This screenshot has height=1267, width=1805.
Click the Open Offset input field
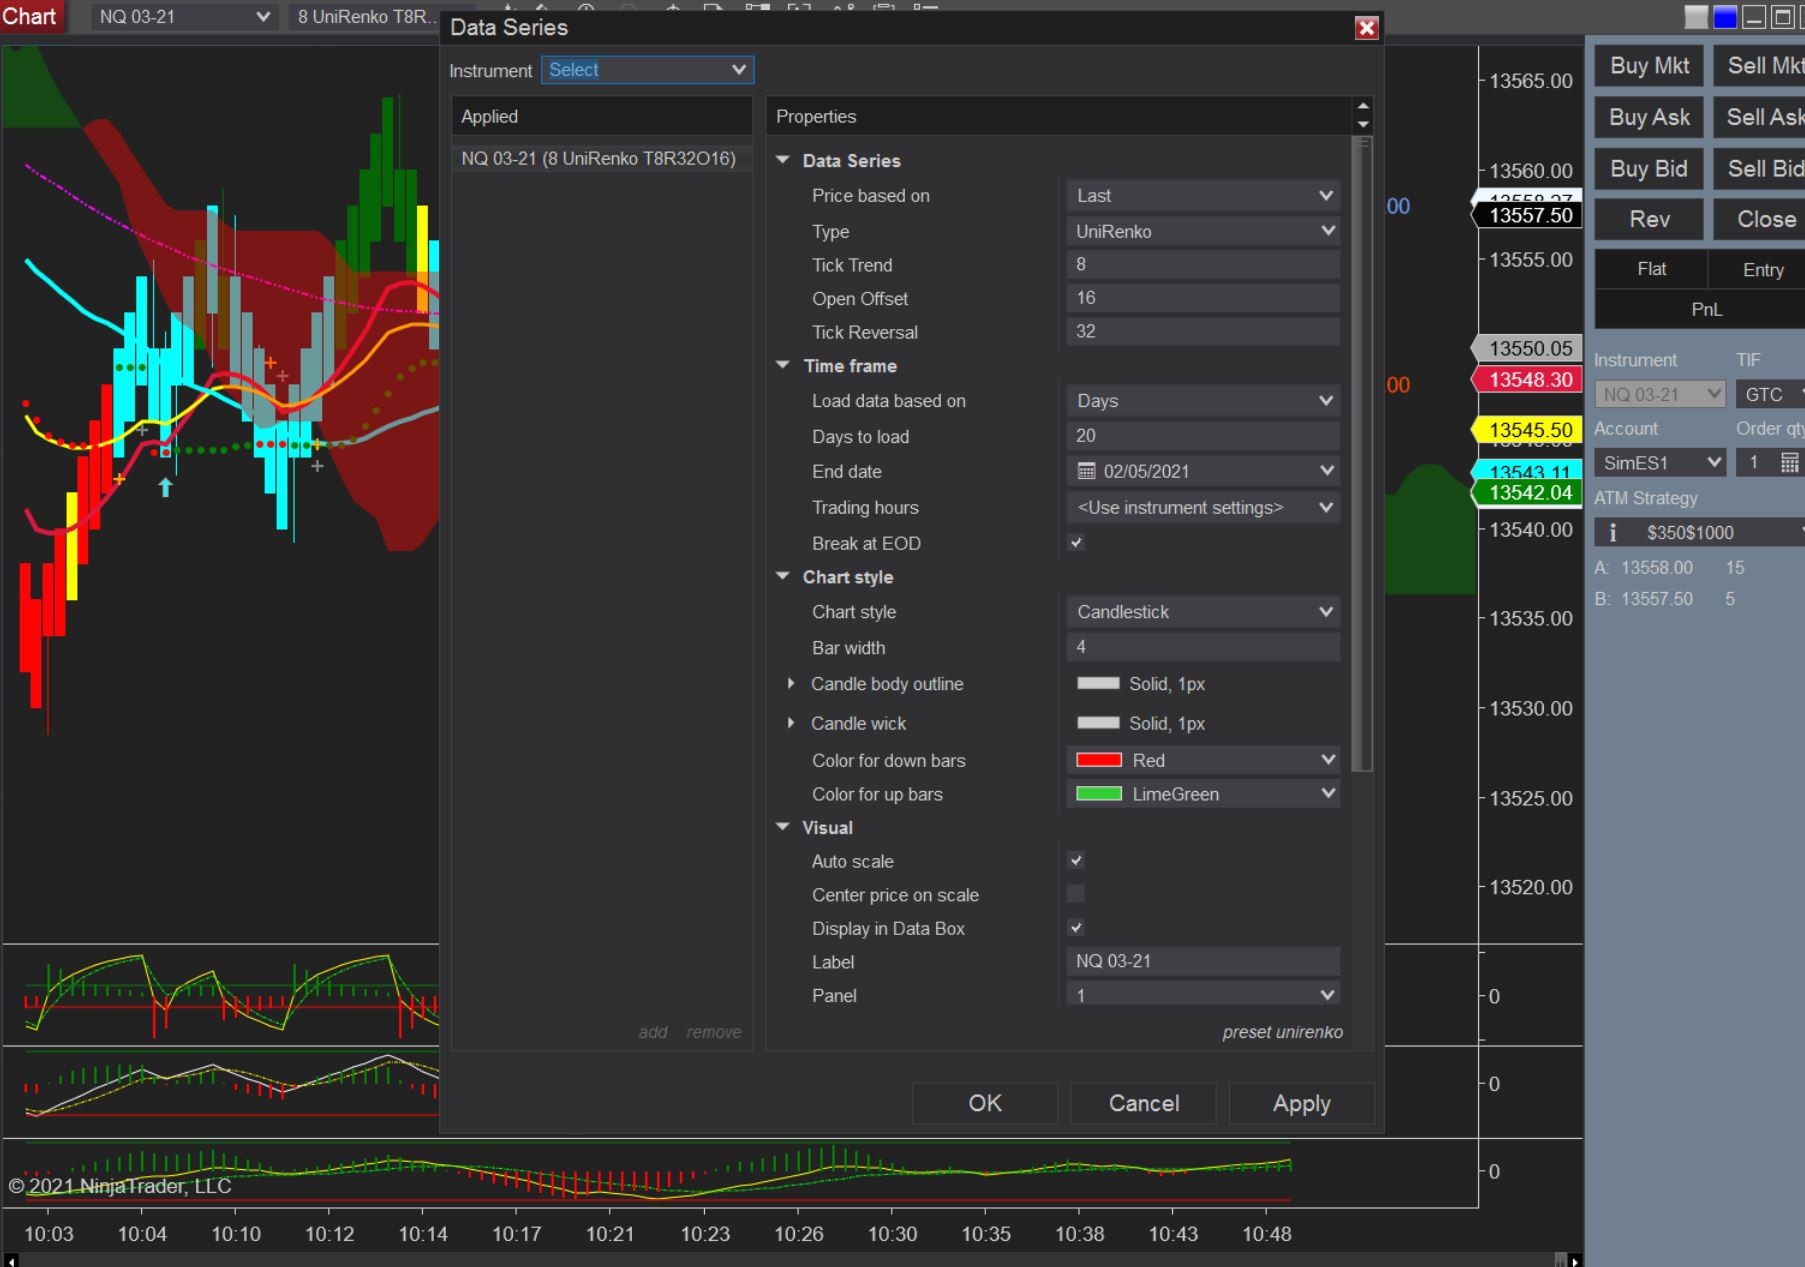coord(1203,298)
